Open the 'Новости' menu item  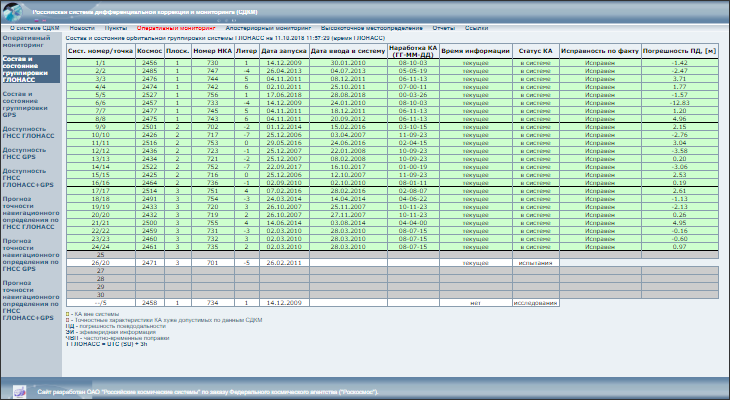[82, 28]
